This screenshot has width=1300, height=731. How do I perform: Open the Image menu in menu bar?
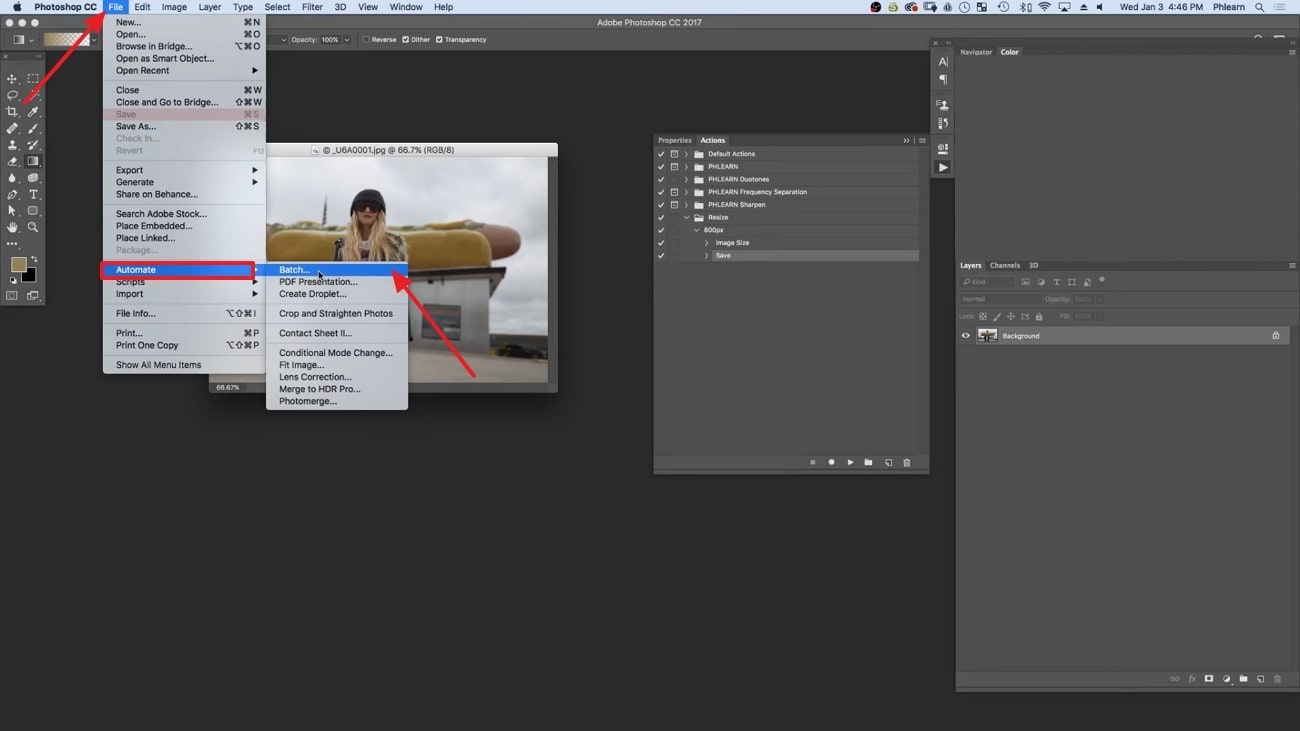point(174,7)
